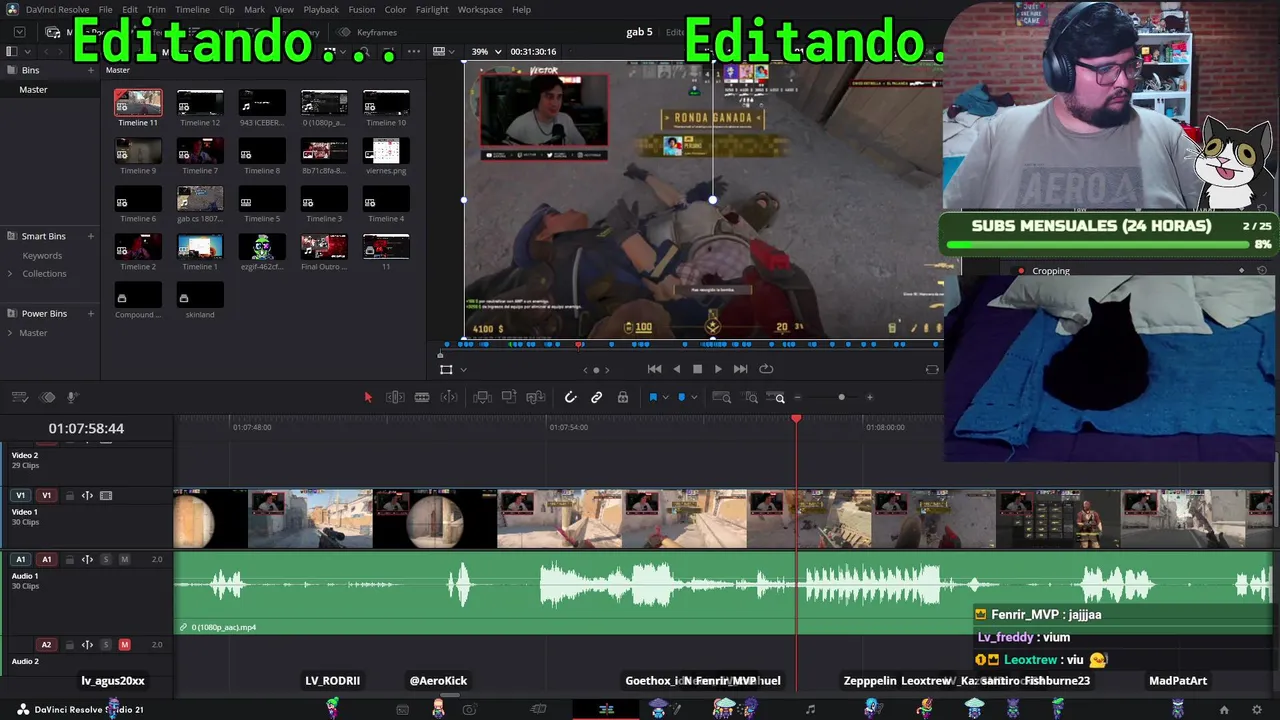1280x720 pixels.
Task: Toggle Linked Selection chain icon
Action: tap(596, 397)
